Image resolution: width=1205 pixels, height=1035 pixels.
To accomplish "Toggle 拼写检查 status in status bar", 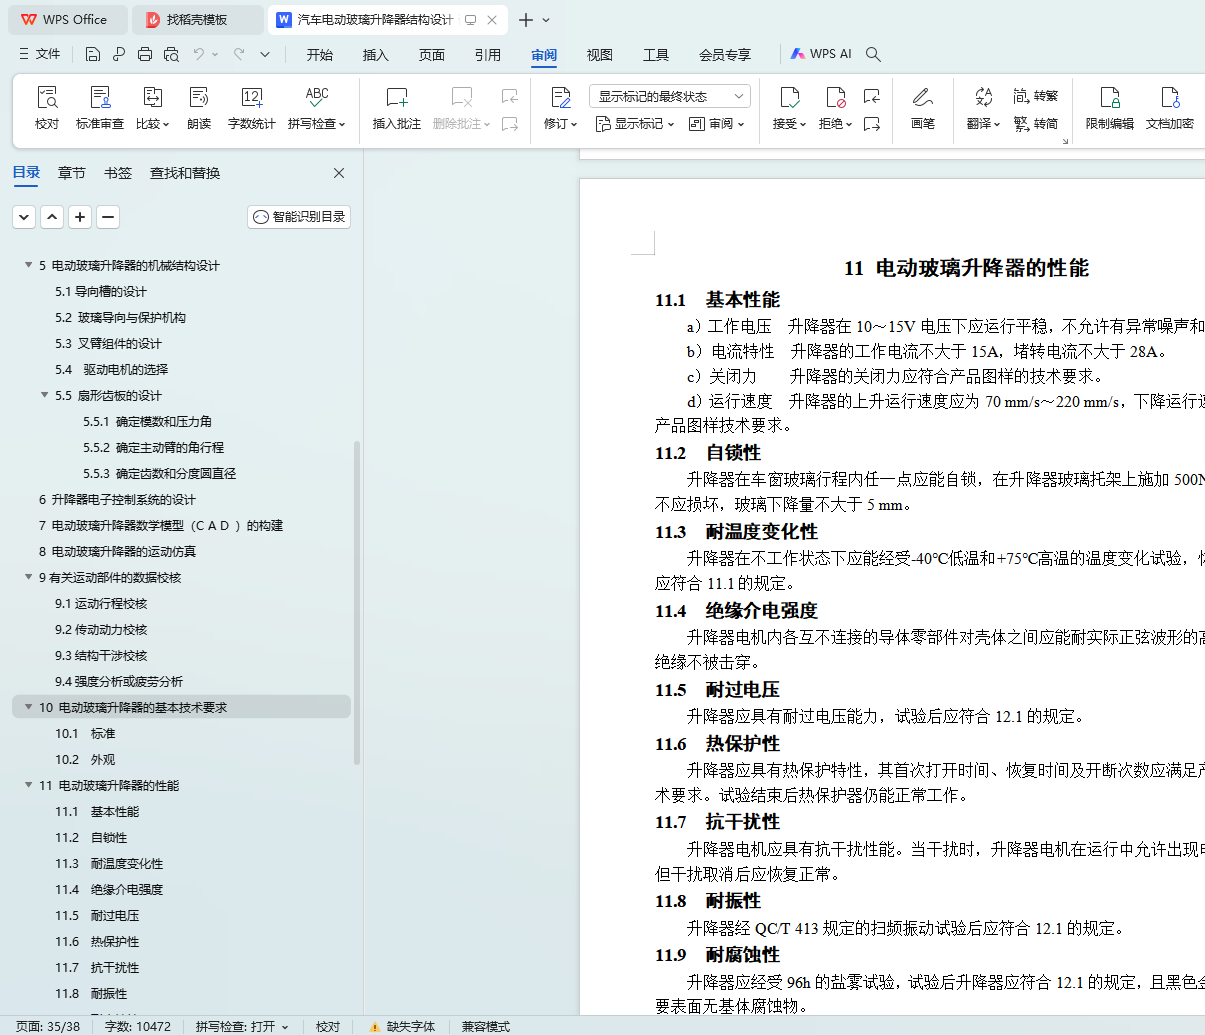I will [x=241, y=1026].
